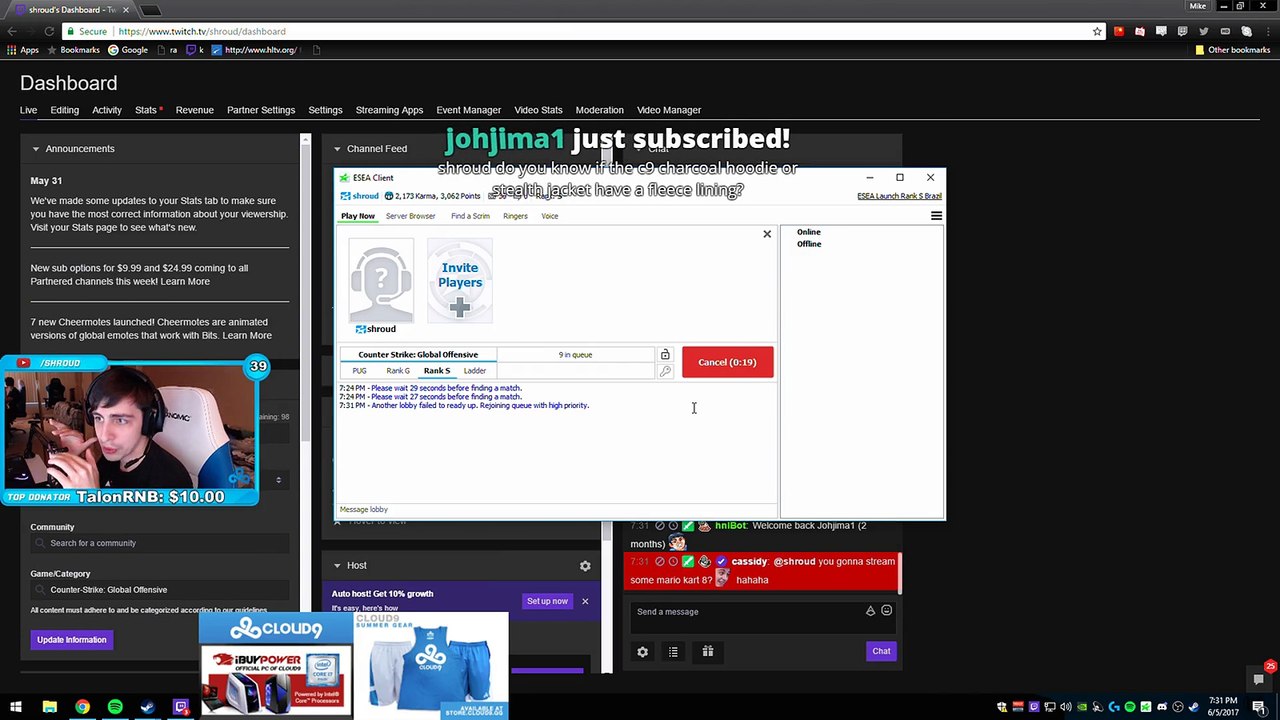
Task: Open the Google bookmark
Action: 128,50
